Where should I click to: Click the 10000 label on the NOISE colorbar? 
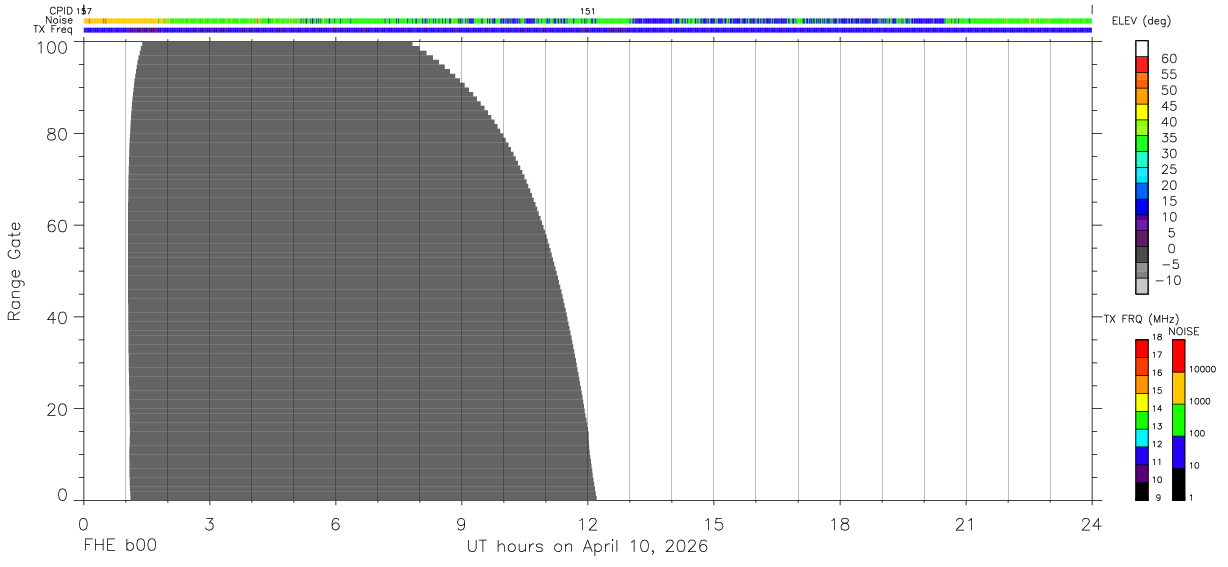click(1203, 369)
